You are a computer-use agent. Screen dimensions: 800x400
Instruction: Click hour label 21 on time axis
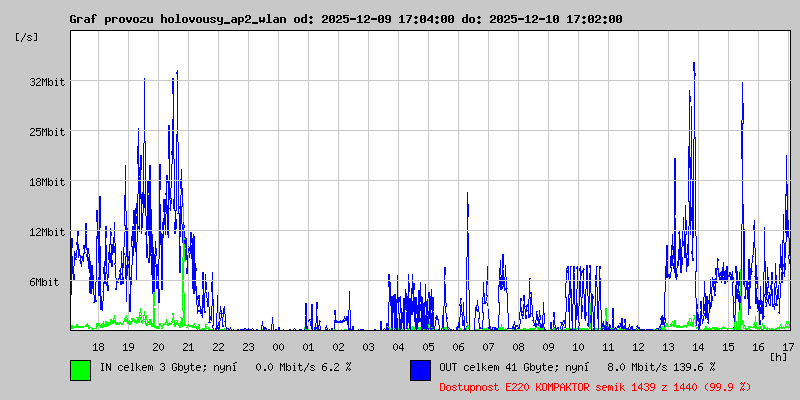click(x=188, y=347)
